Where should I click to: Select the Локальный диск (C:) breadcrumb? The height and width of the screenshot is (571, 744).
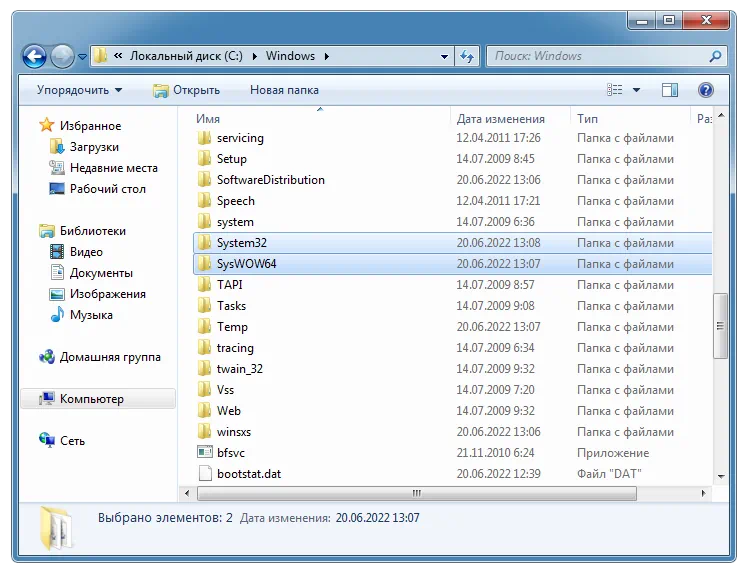click(x=186, y=56)
